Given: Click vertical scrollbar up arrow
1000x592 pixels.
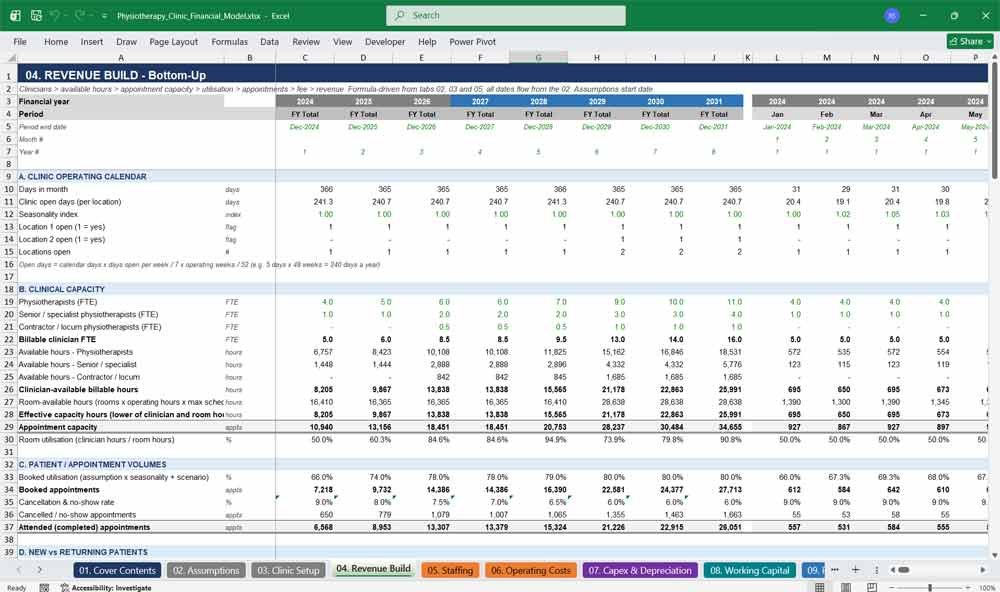Looking at the screenshot, I should pyautogui.click(x=994, y=57).
